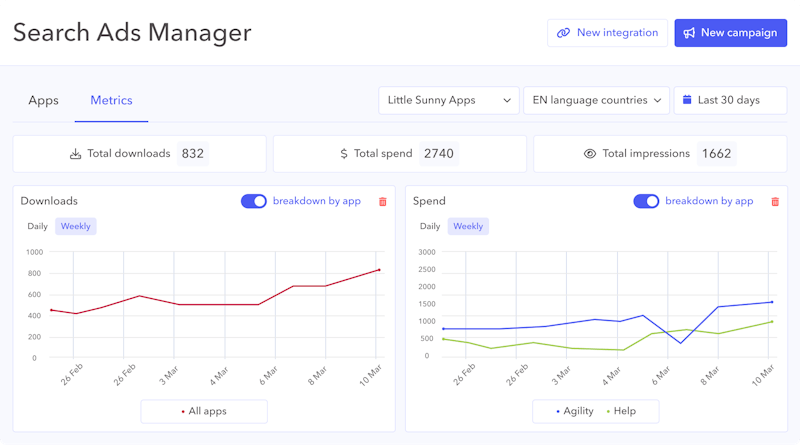Toggle breakdown by app on Downloads chart
The image size is (800, 445).
point(254,201)
